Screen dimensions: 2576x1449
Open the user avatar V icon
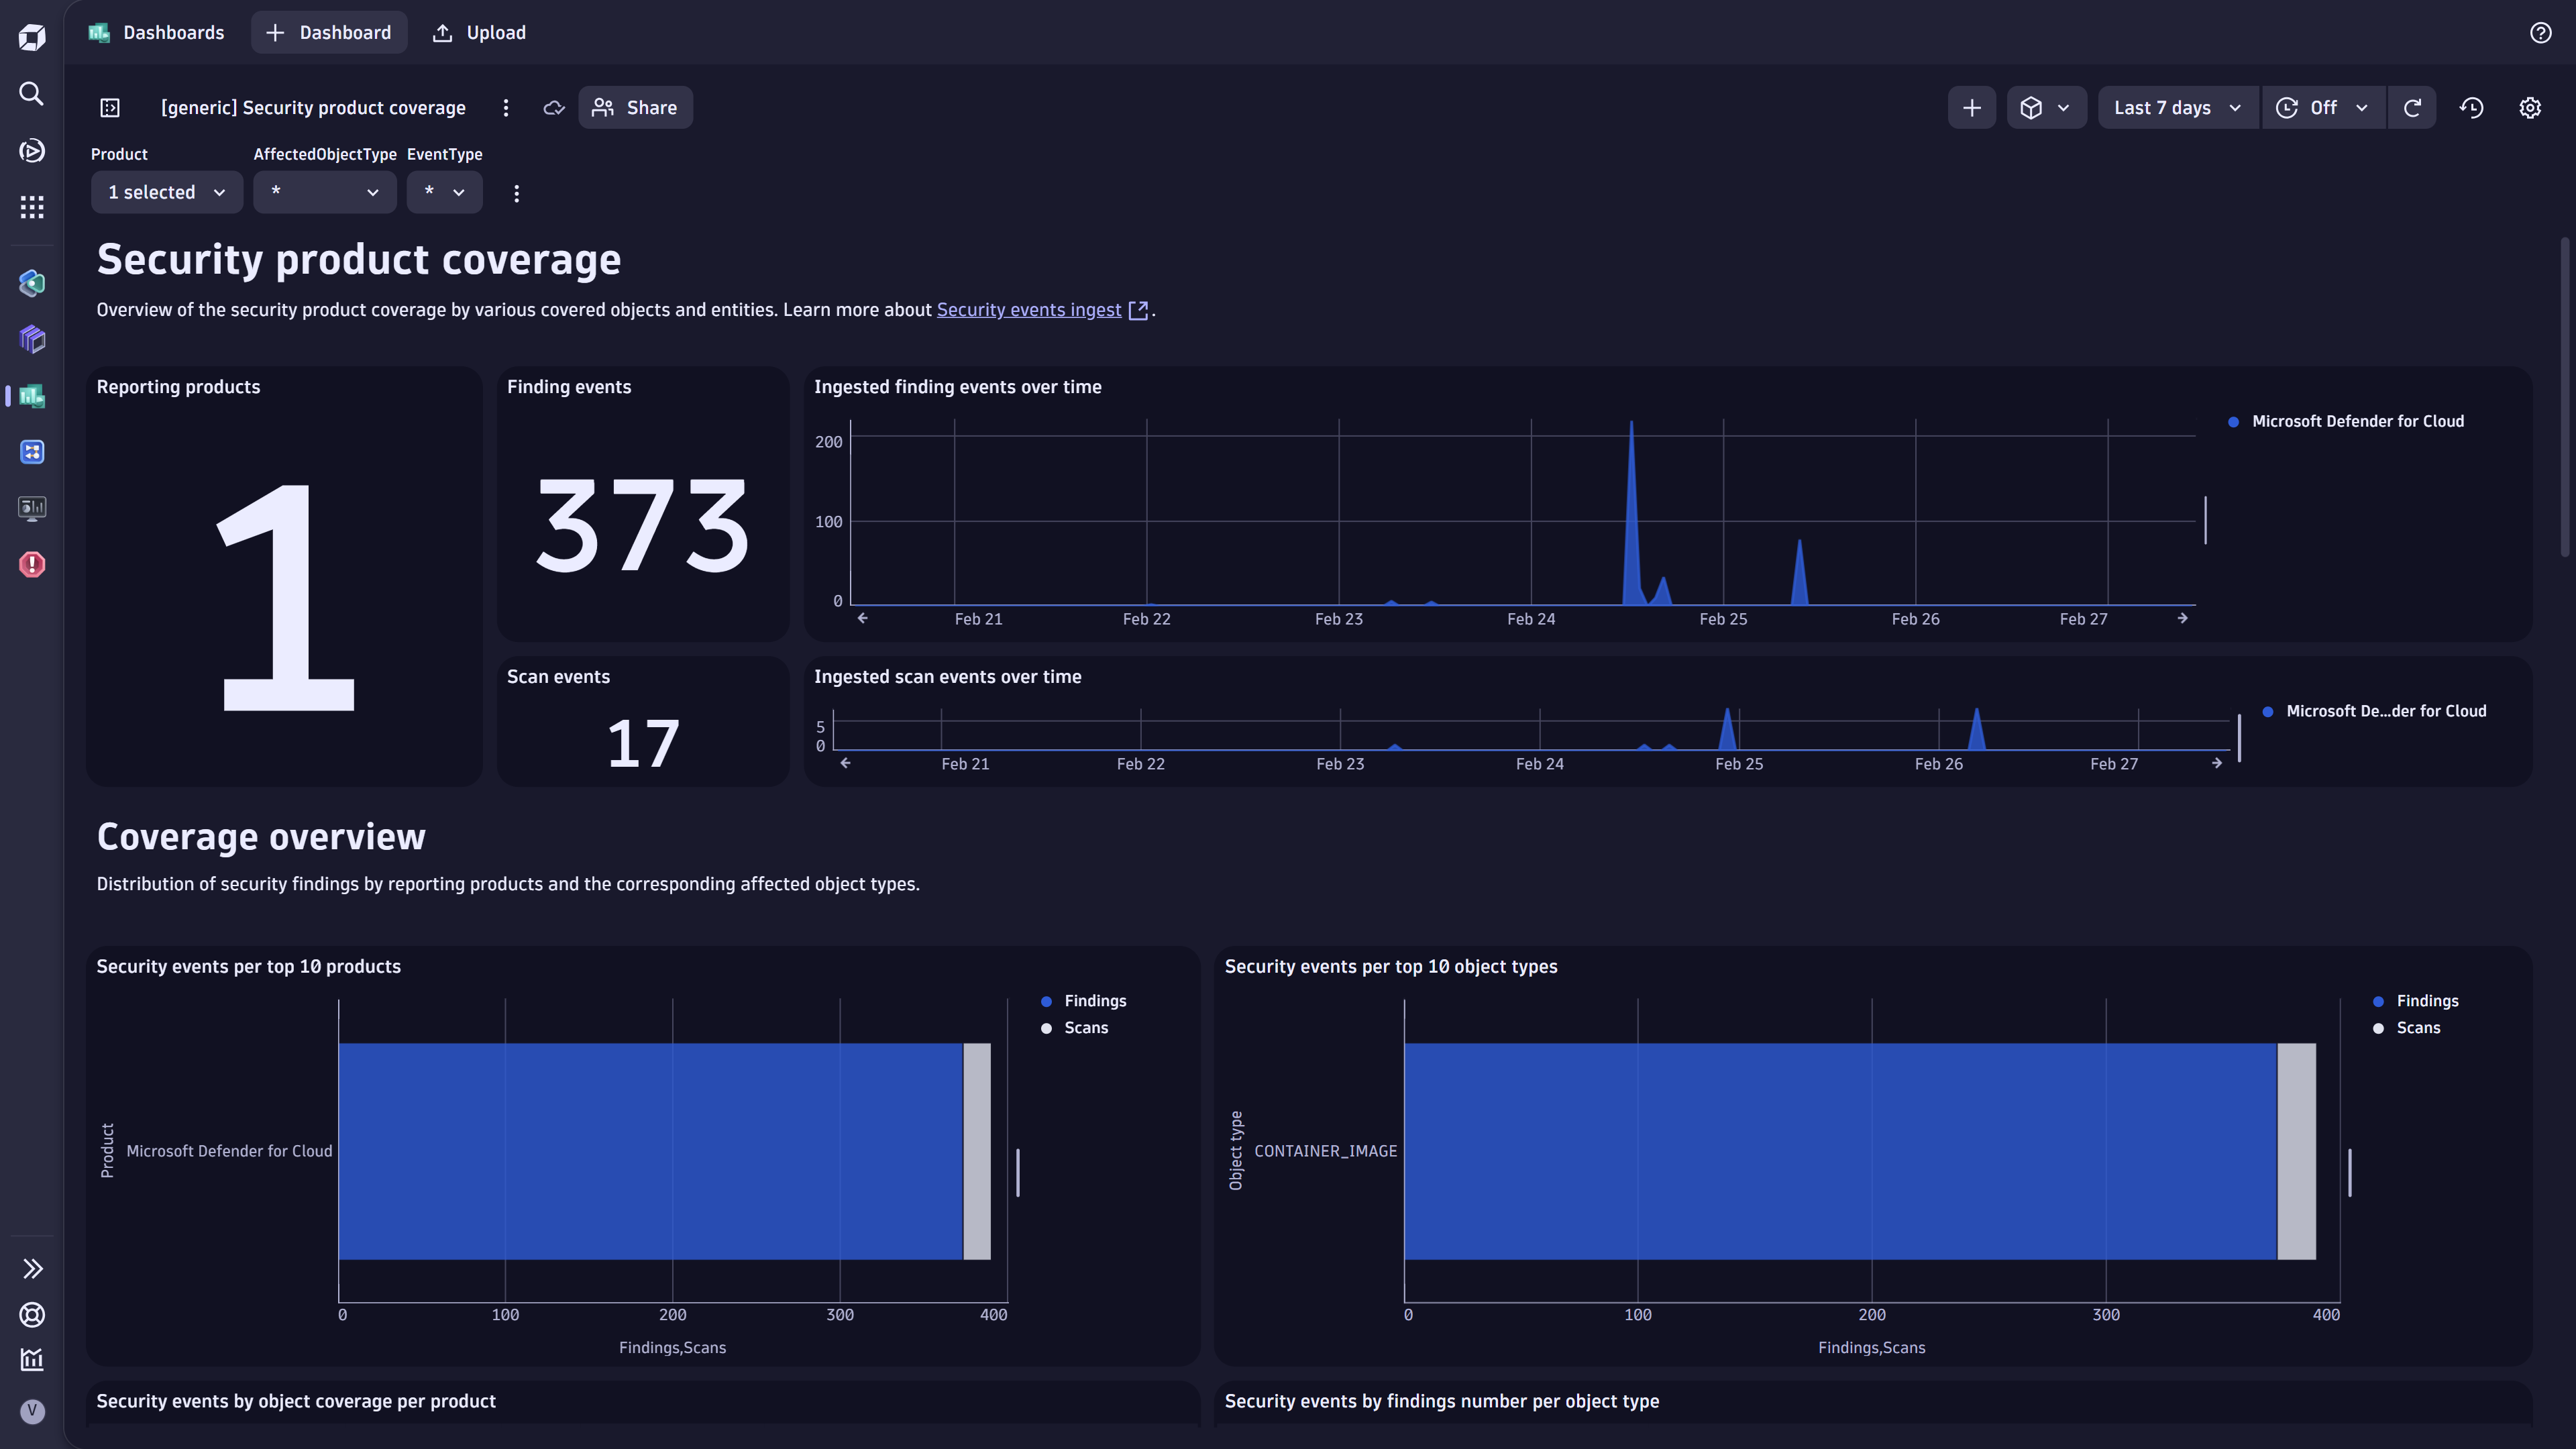click(32, 1411)
